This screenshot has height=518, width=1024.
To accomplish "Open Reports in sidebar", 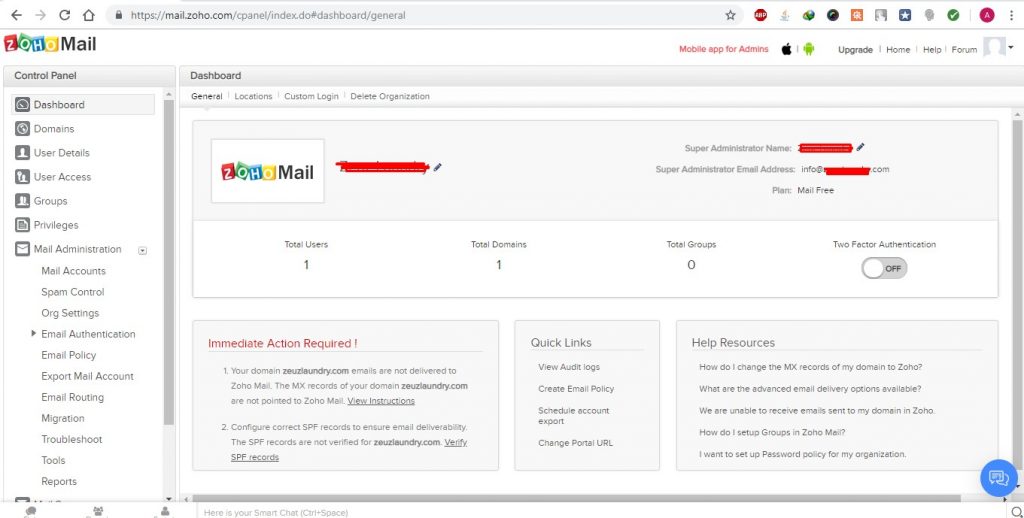I will (59, 481).
